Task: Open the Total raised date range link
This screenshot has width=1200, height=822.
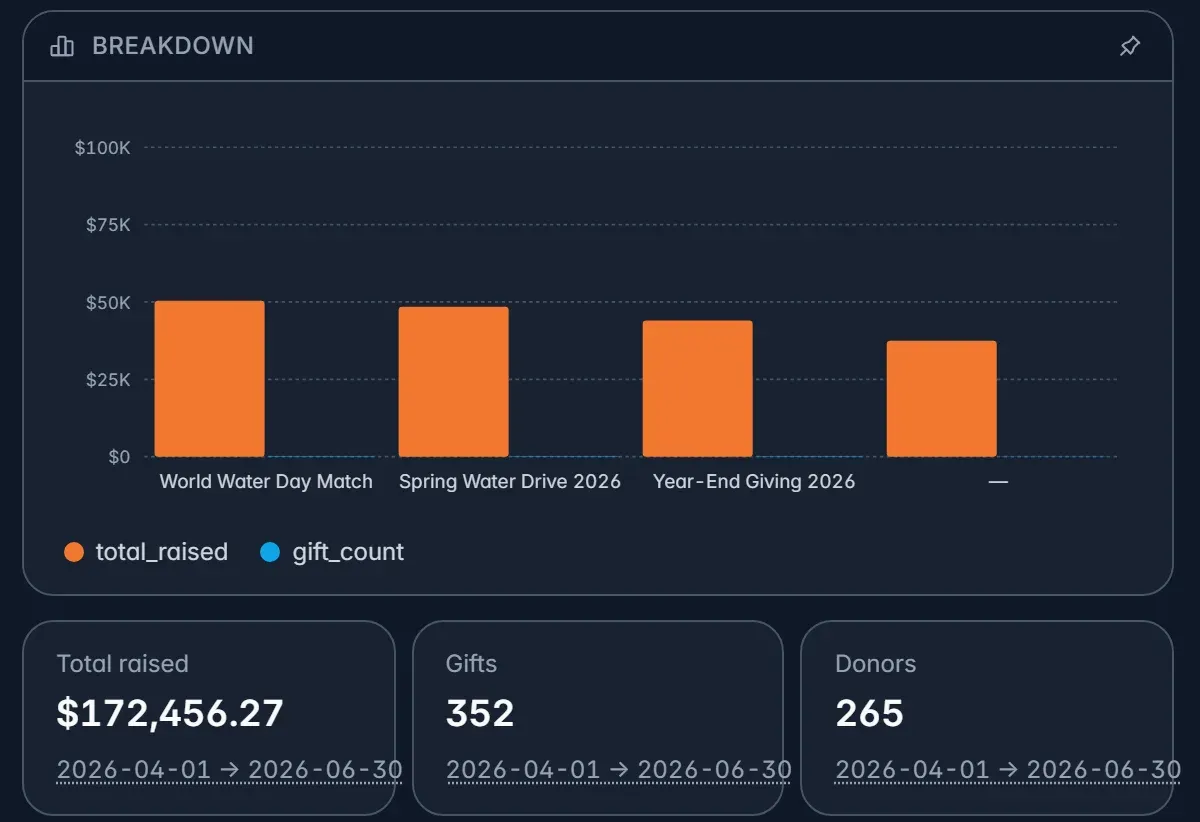Action: tap(229, 769)
